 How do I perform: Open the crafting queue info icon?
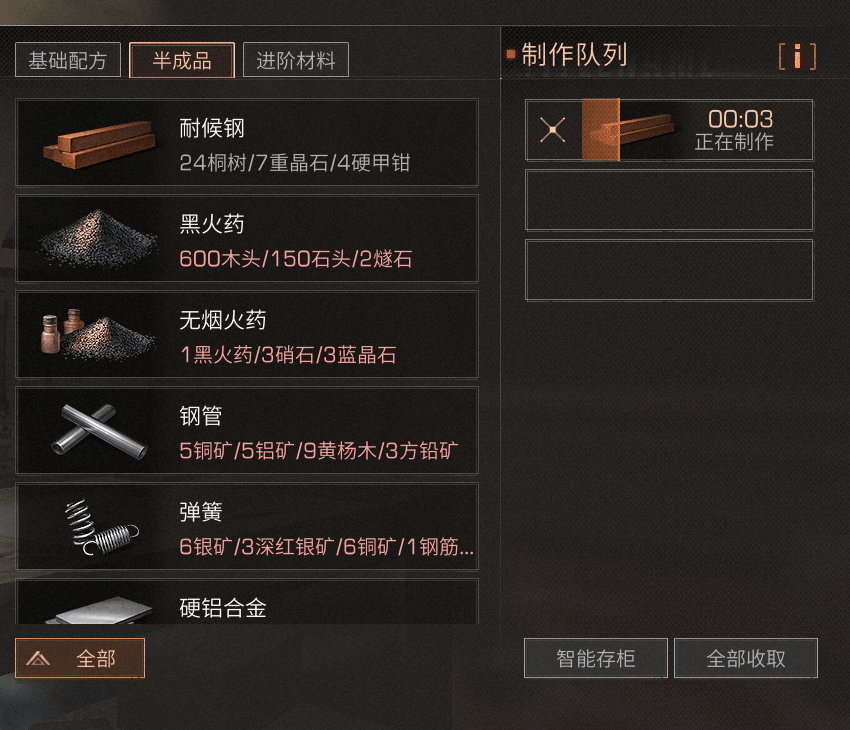coord(797,56)
